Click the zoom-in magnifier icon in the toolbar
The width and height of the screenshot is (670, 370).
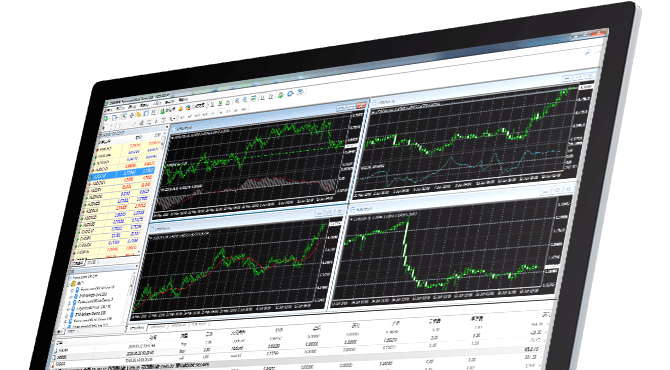click(x=237, y=100)
